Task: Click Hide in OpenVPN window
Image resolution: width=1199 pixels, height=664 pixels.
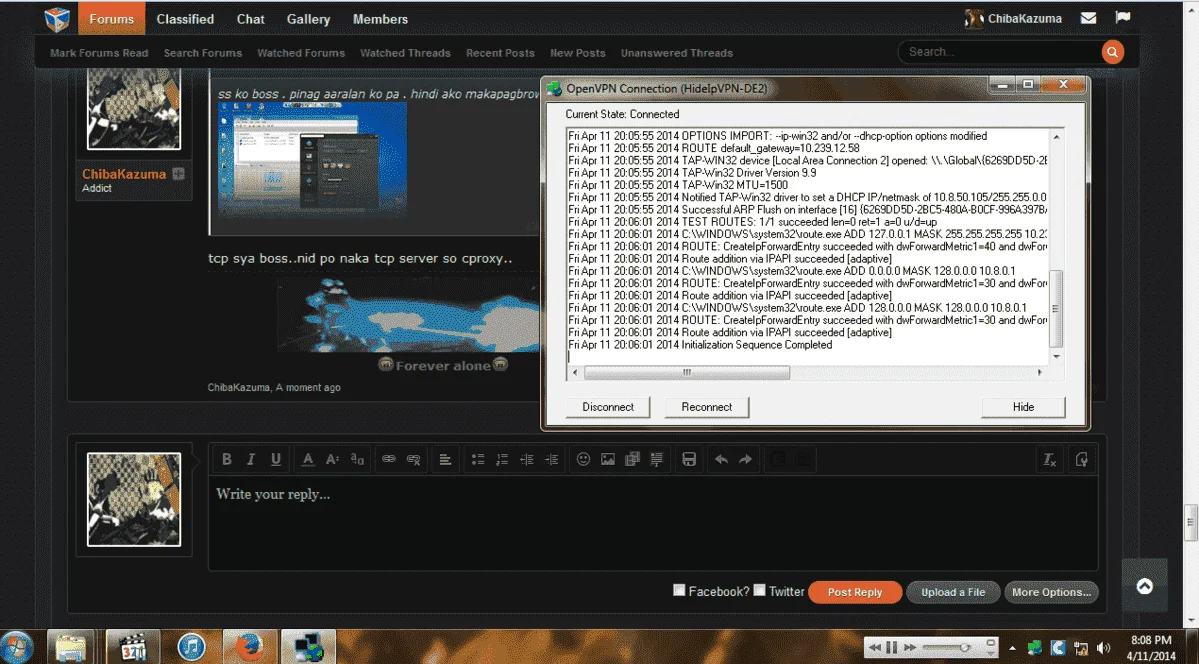Action: click(1023, 407)
